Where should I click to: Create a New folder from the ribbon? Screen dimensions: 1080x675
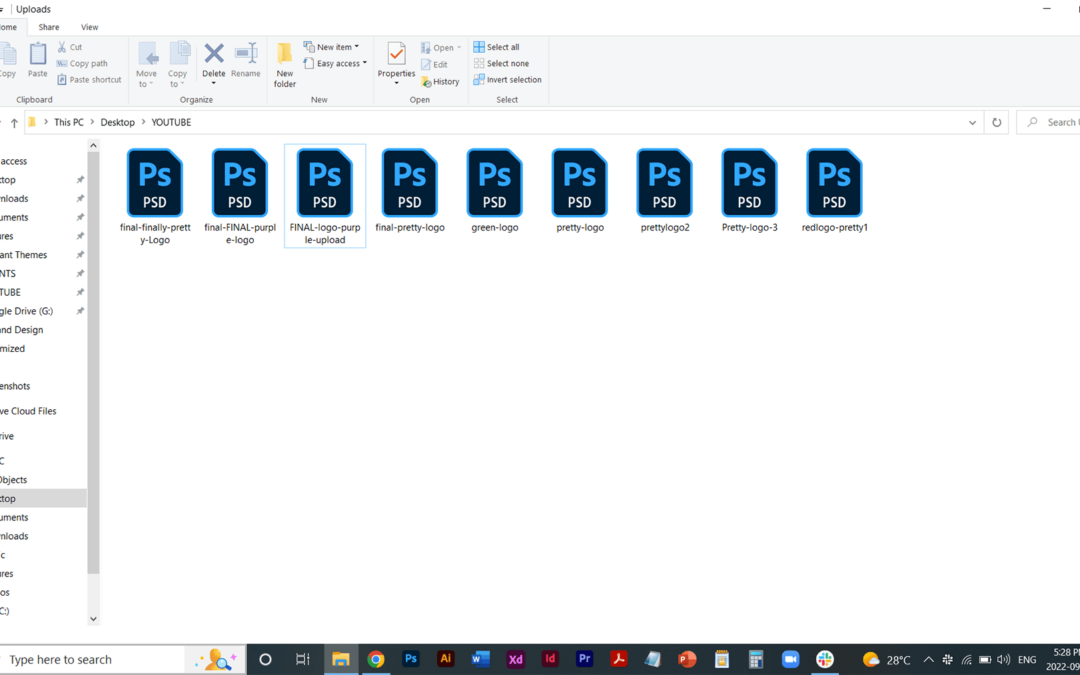coord(285,64)
